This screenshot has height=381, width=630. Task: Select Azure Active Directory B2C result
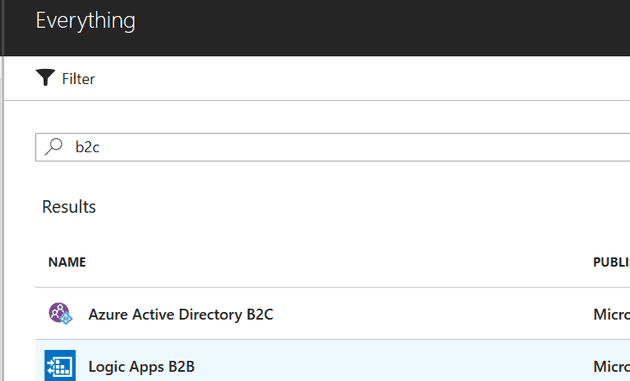coord(181,314)
